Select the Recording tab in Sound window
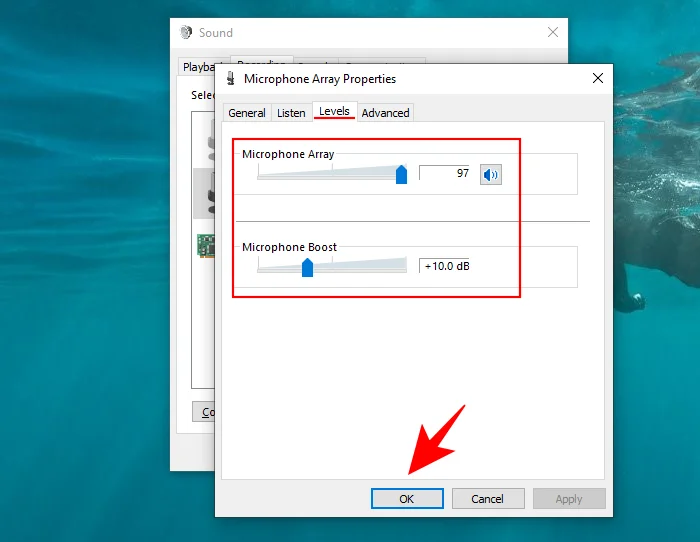700x542 pixels. (x=261, y=63)
